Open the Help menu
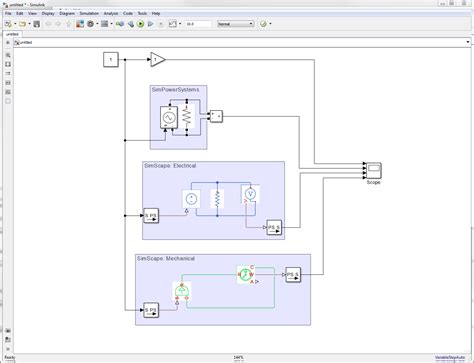 coord(156,14)
